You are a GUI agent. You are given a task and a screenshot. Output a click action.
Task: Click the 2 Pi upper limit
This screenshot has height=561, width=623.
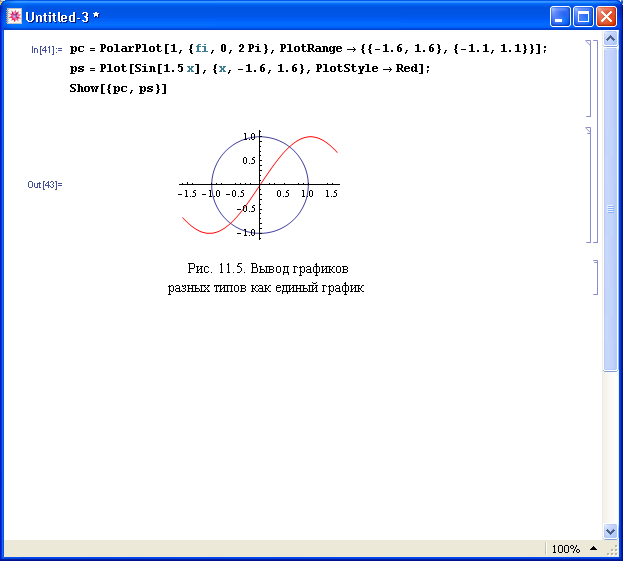point(250,48)
